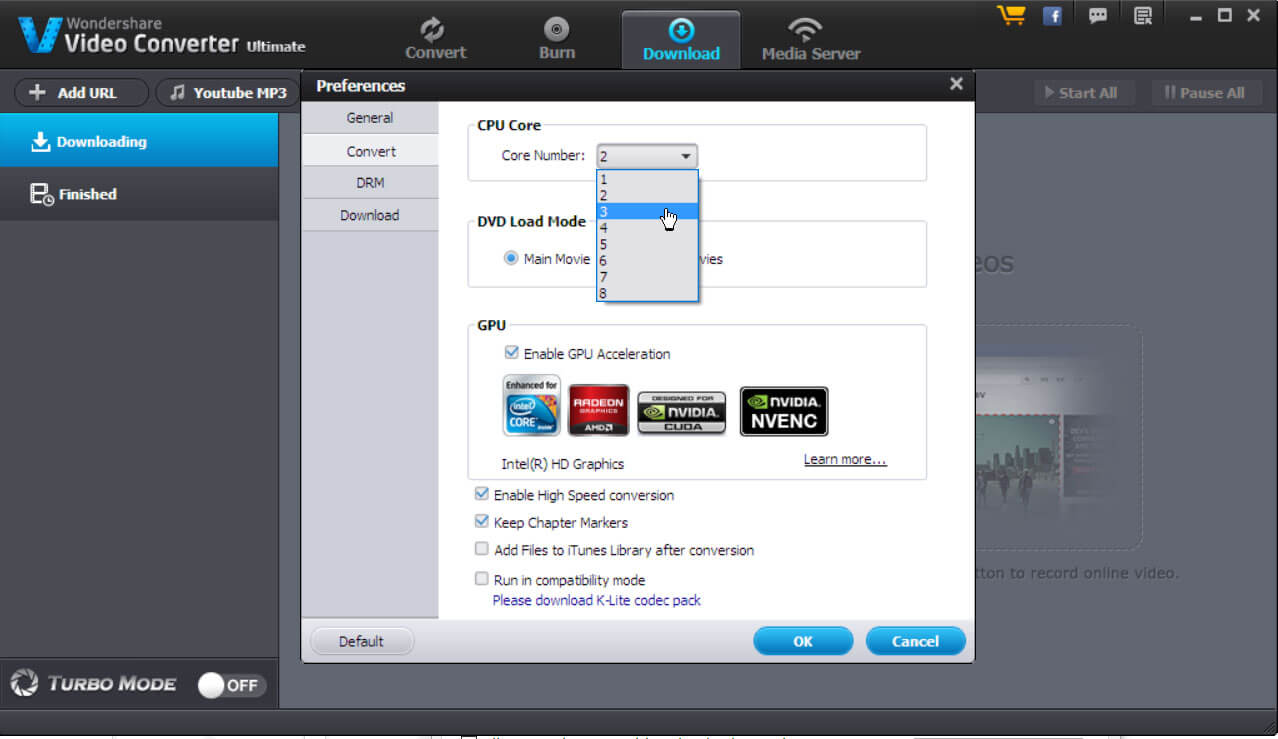1278x739 pixels.
Task: Open the Core Number combo box
Action: coord(647,156)
